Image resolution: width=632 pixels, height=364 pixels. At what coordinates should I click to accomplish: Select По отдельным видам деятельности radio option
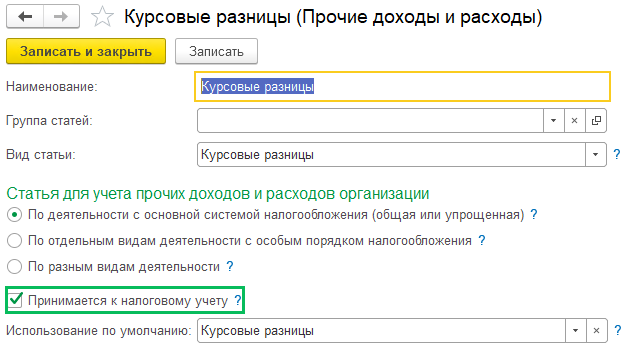(15, 241)
